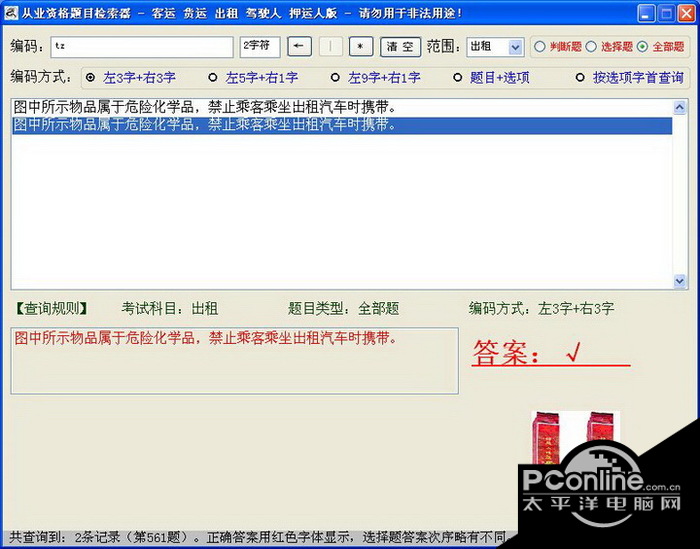Screen dimensions: 700x549
Task: Click the app icon in title bar
Action: point(11,13)
